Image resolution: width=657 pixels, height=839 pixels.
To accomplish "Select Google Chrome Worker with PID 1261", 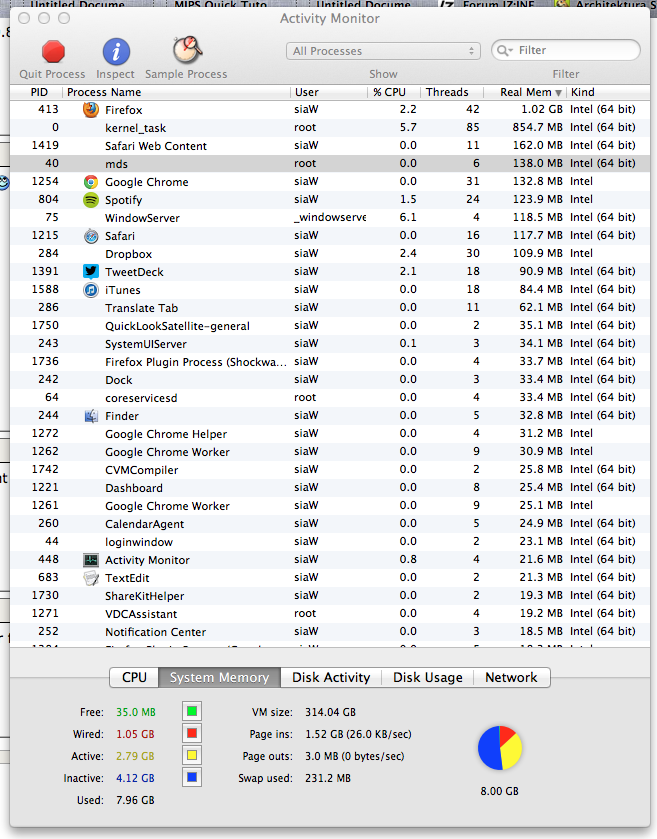I will pos(330,506).
